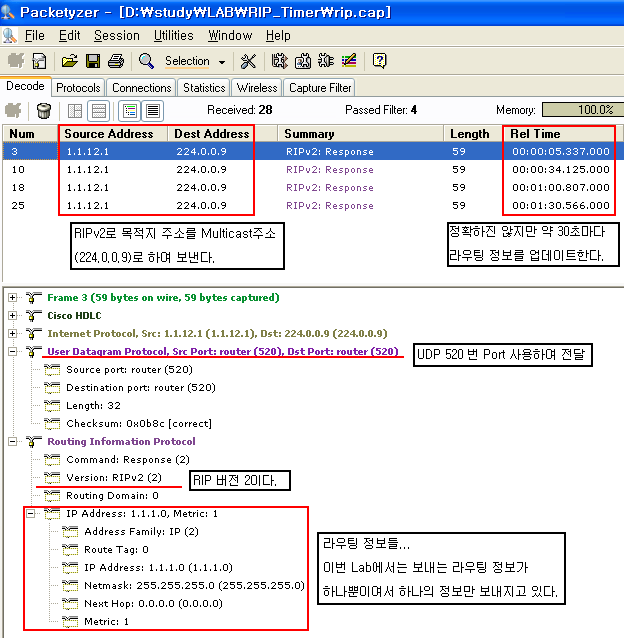Screen dimensions: 624x638
Task: Select the Checksum: 0x0b8c field
Action: point(139,424)
